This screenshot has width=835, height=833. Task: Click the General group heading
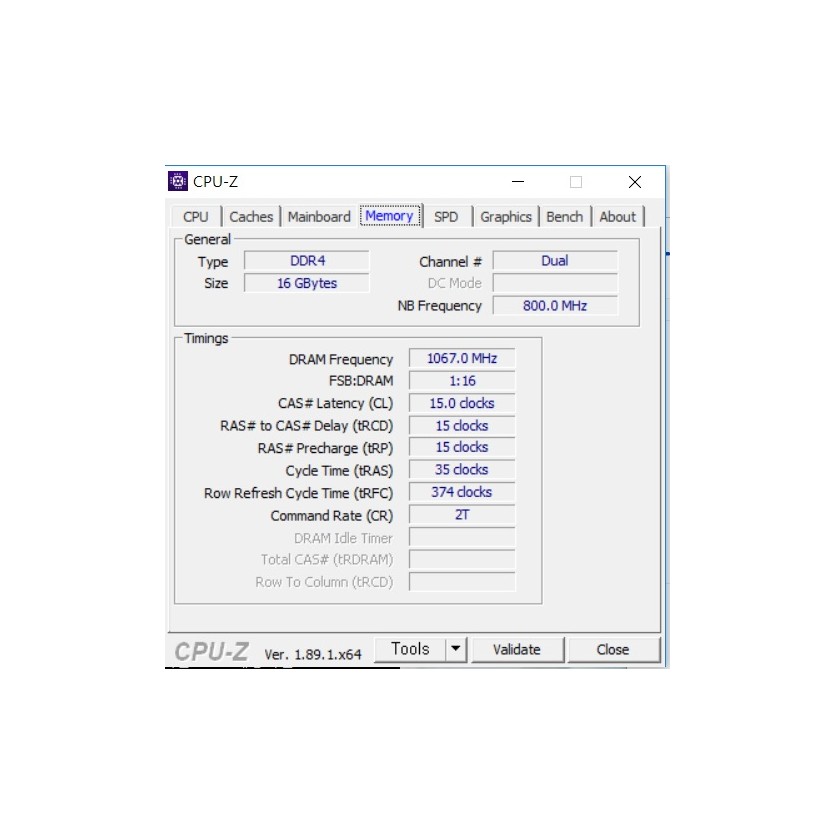[207, 239]
